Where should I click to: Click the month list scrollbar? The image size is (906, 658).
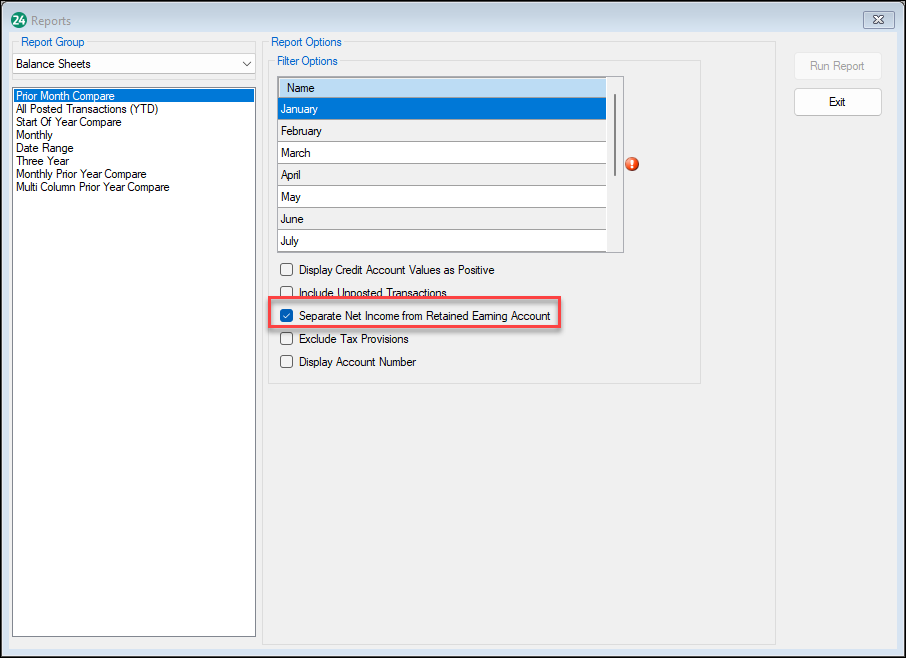(x=614, y=160)
